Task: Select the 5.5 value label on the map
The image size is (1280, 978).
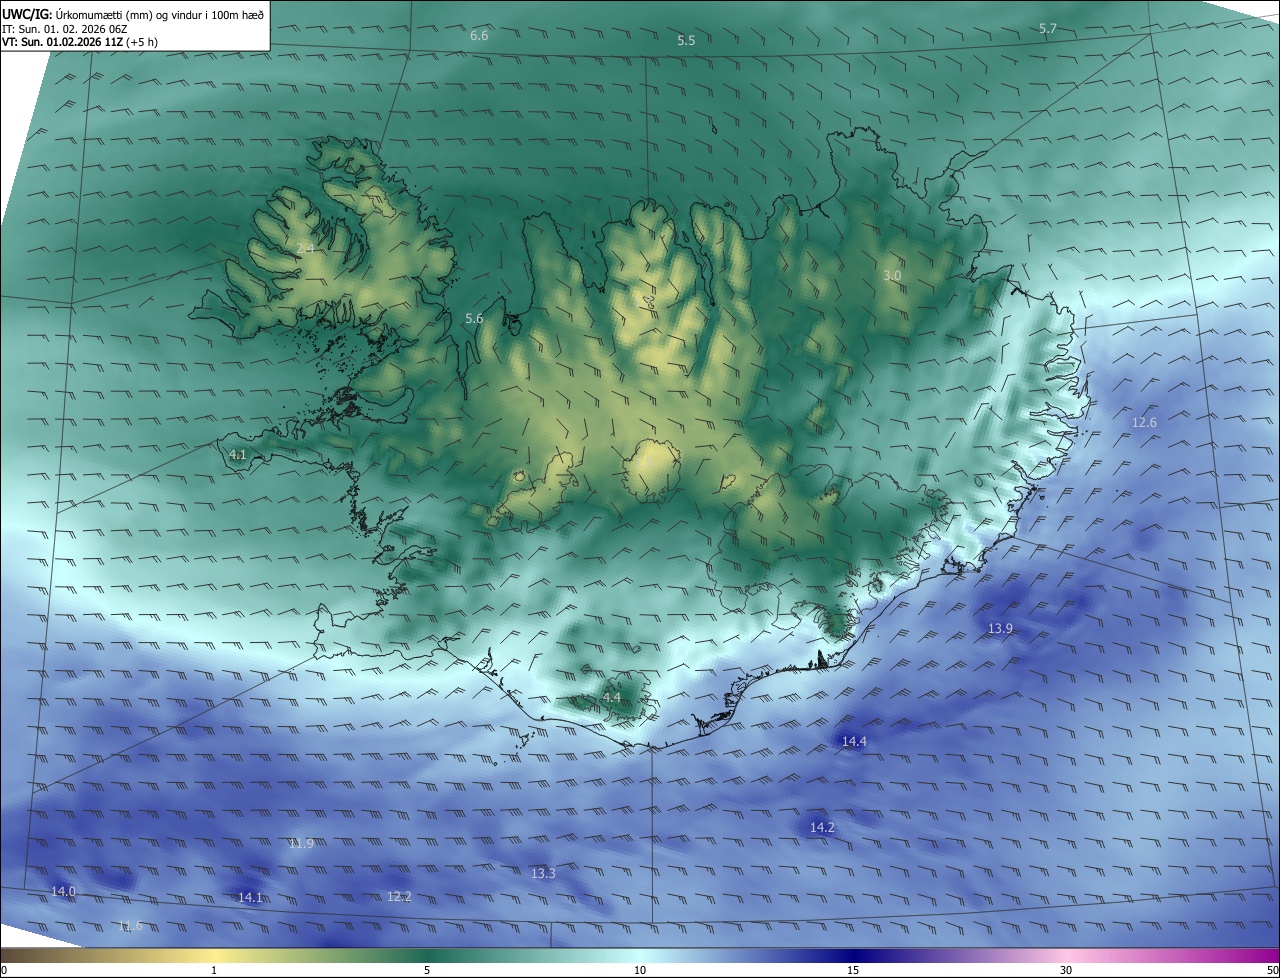Action: coord(686,41)
